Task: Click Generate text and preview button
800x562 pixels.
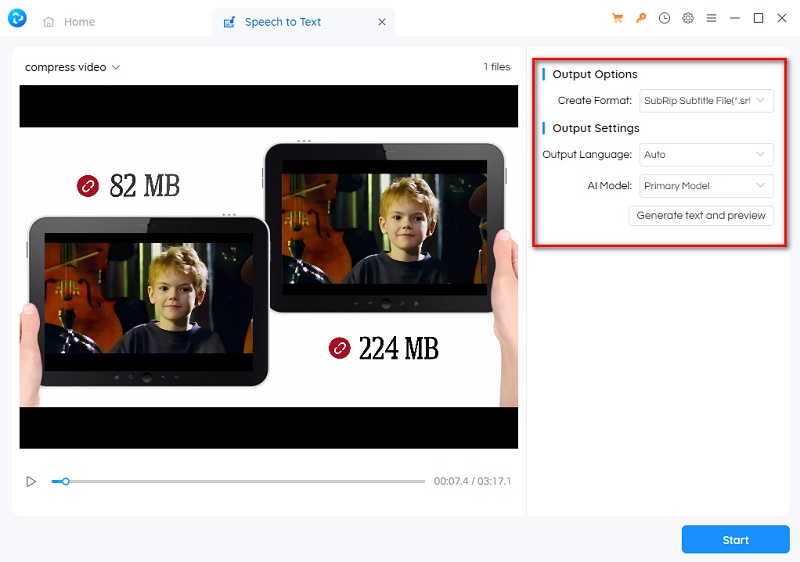Action: click(701, 216)
